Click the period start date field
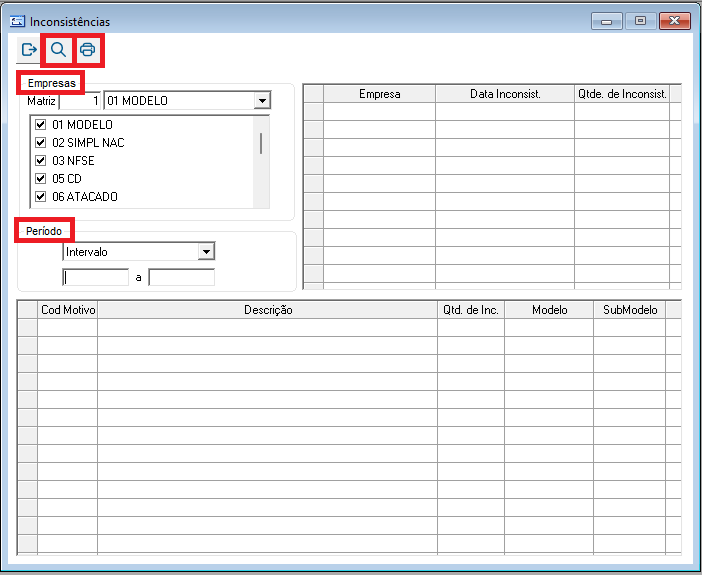This screenshot has width=702, height=575. tap(96, 278)
